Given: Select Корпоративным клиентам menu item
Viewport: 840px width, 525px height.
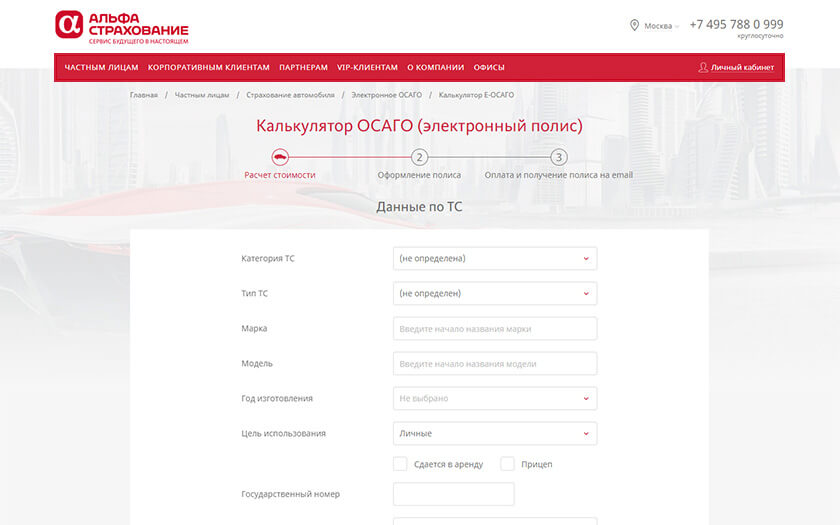Looking at the screenshot, I should click(208, 67).
